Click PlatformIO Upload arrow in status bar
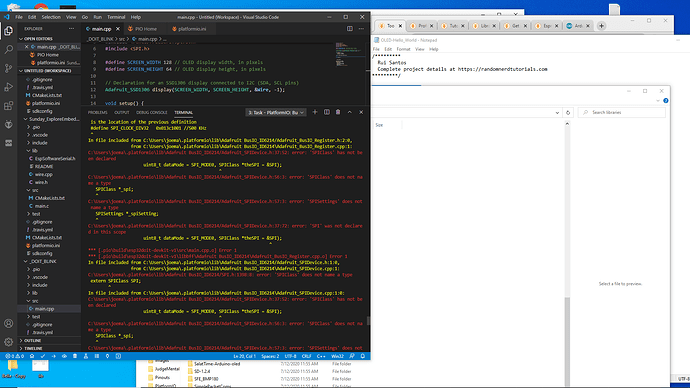The height and width of the screenshot is (388, 690). [x=54, y=356]
